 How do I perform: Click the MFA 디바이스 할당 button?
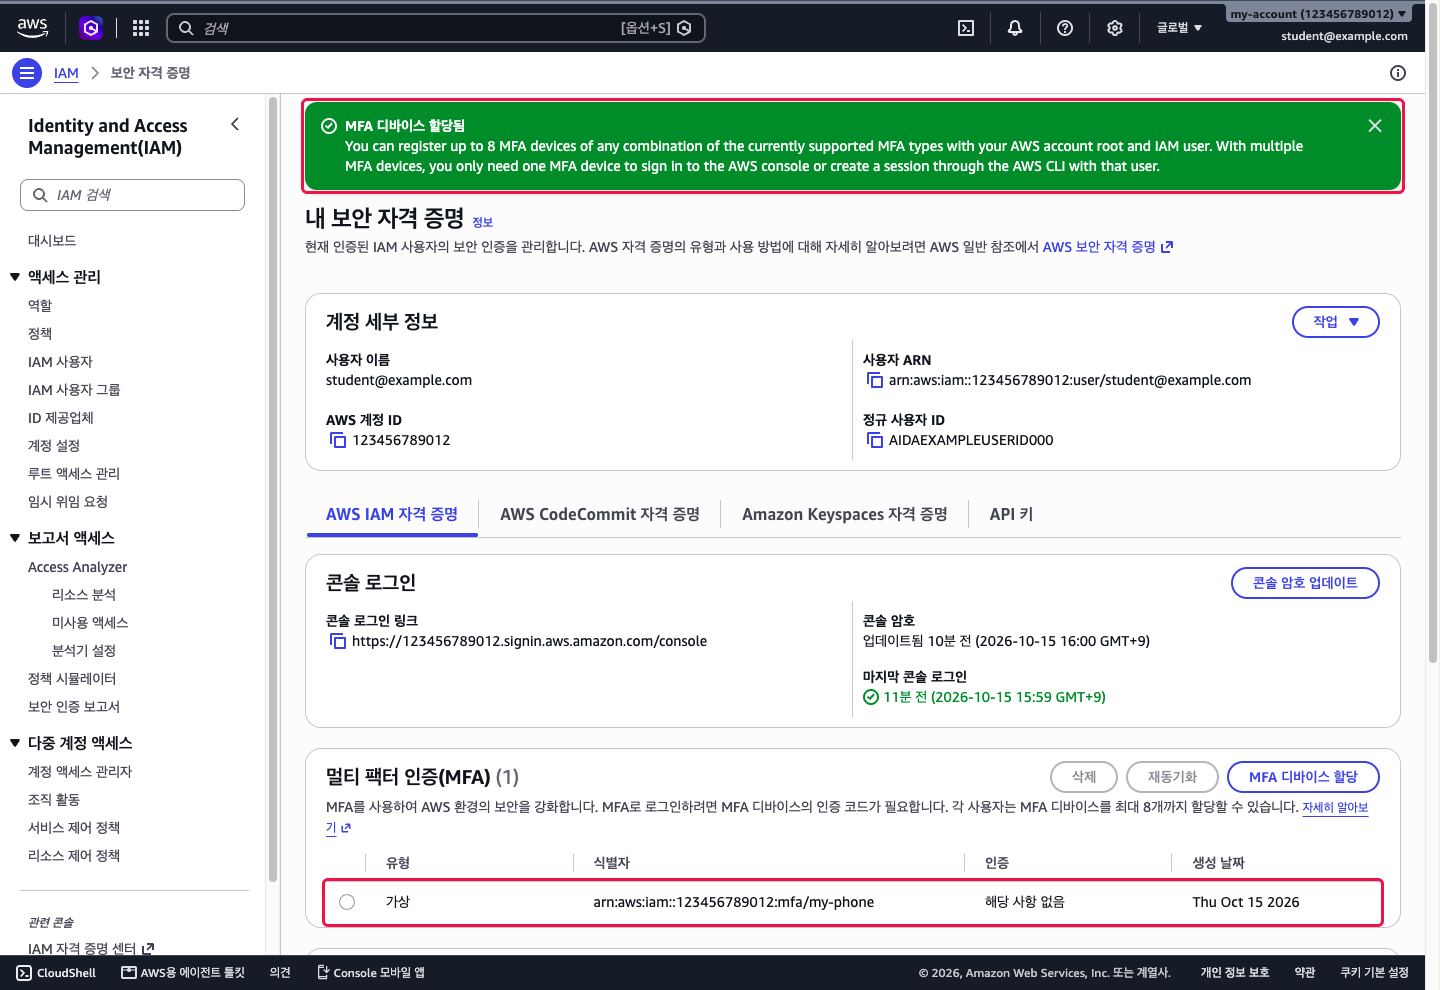[1303, 777]
